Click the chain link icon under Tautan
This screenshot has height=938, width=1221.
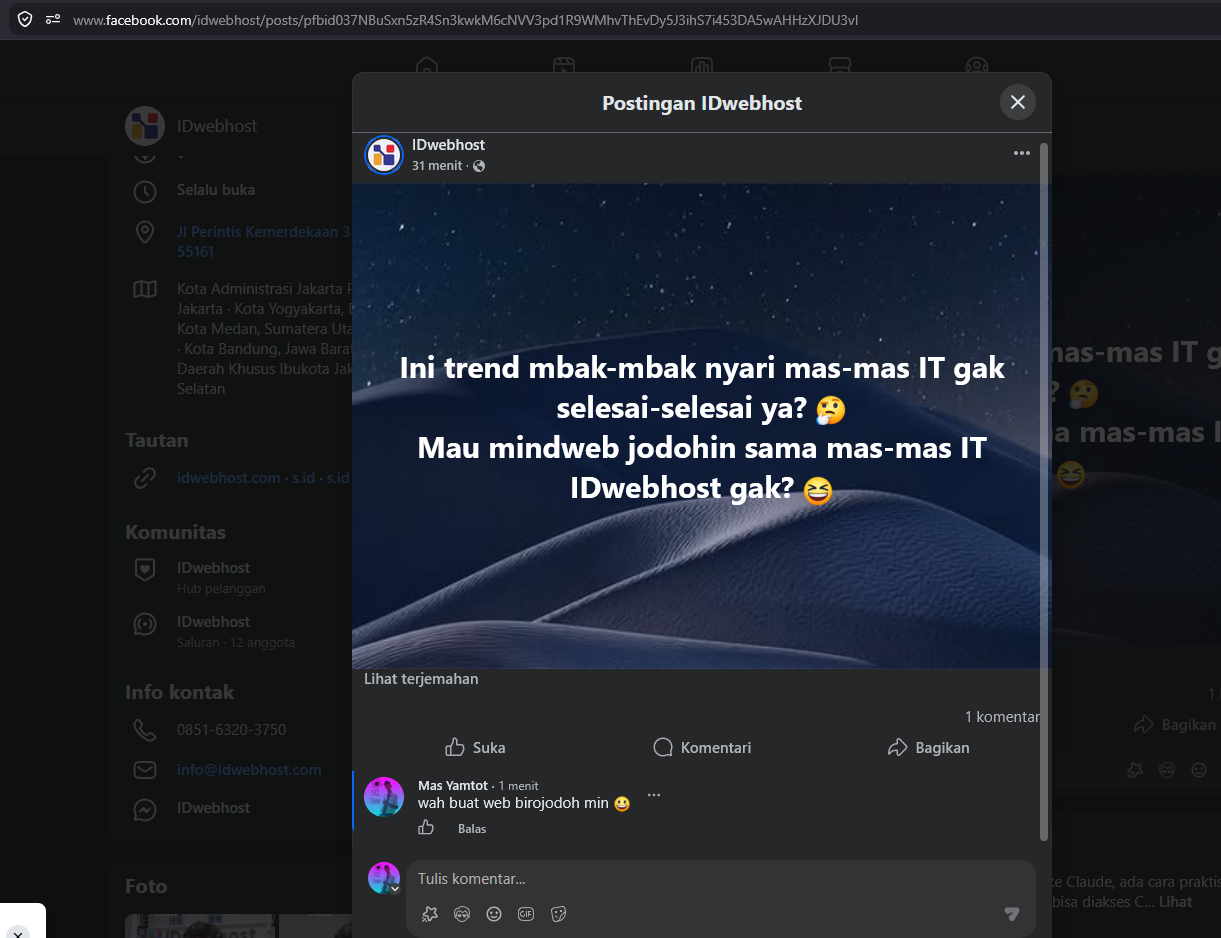coord(145,478)
